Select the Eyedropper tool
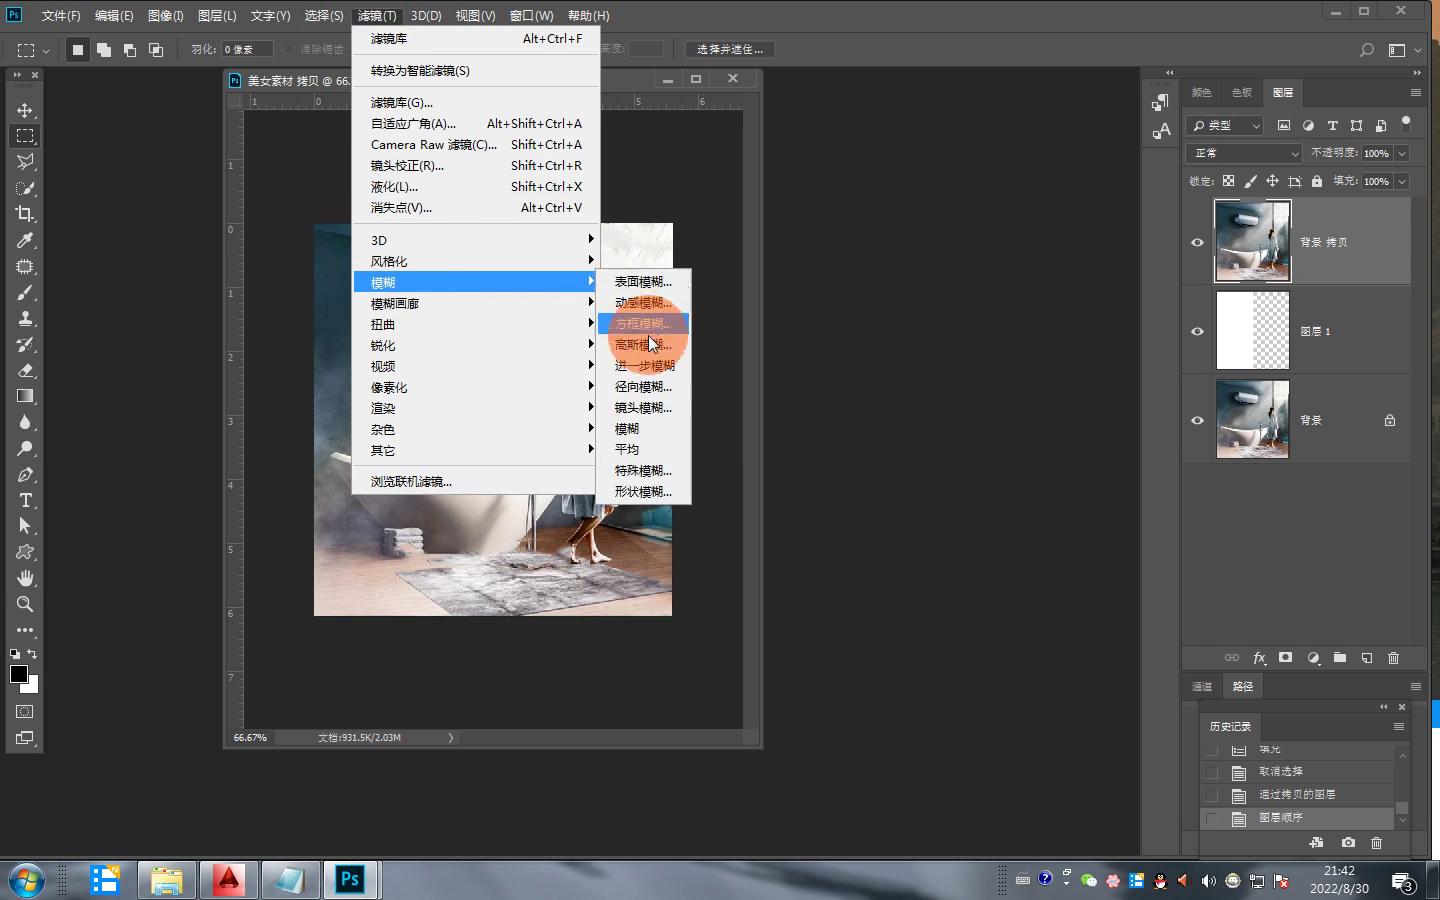This screenshot has height=900, width=1440. (x=25, y=240)
